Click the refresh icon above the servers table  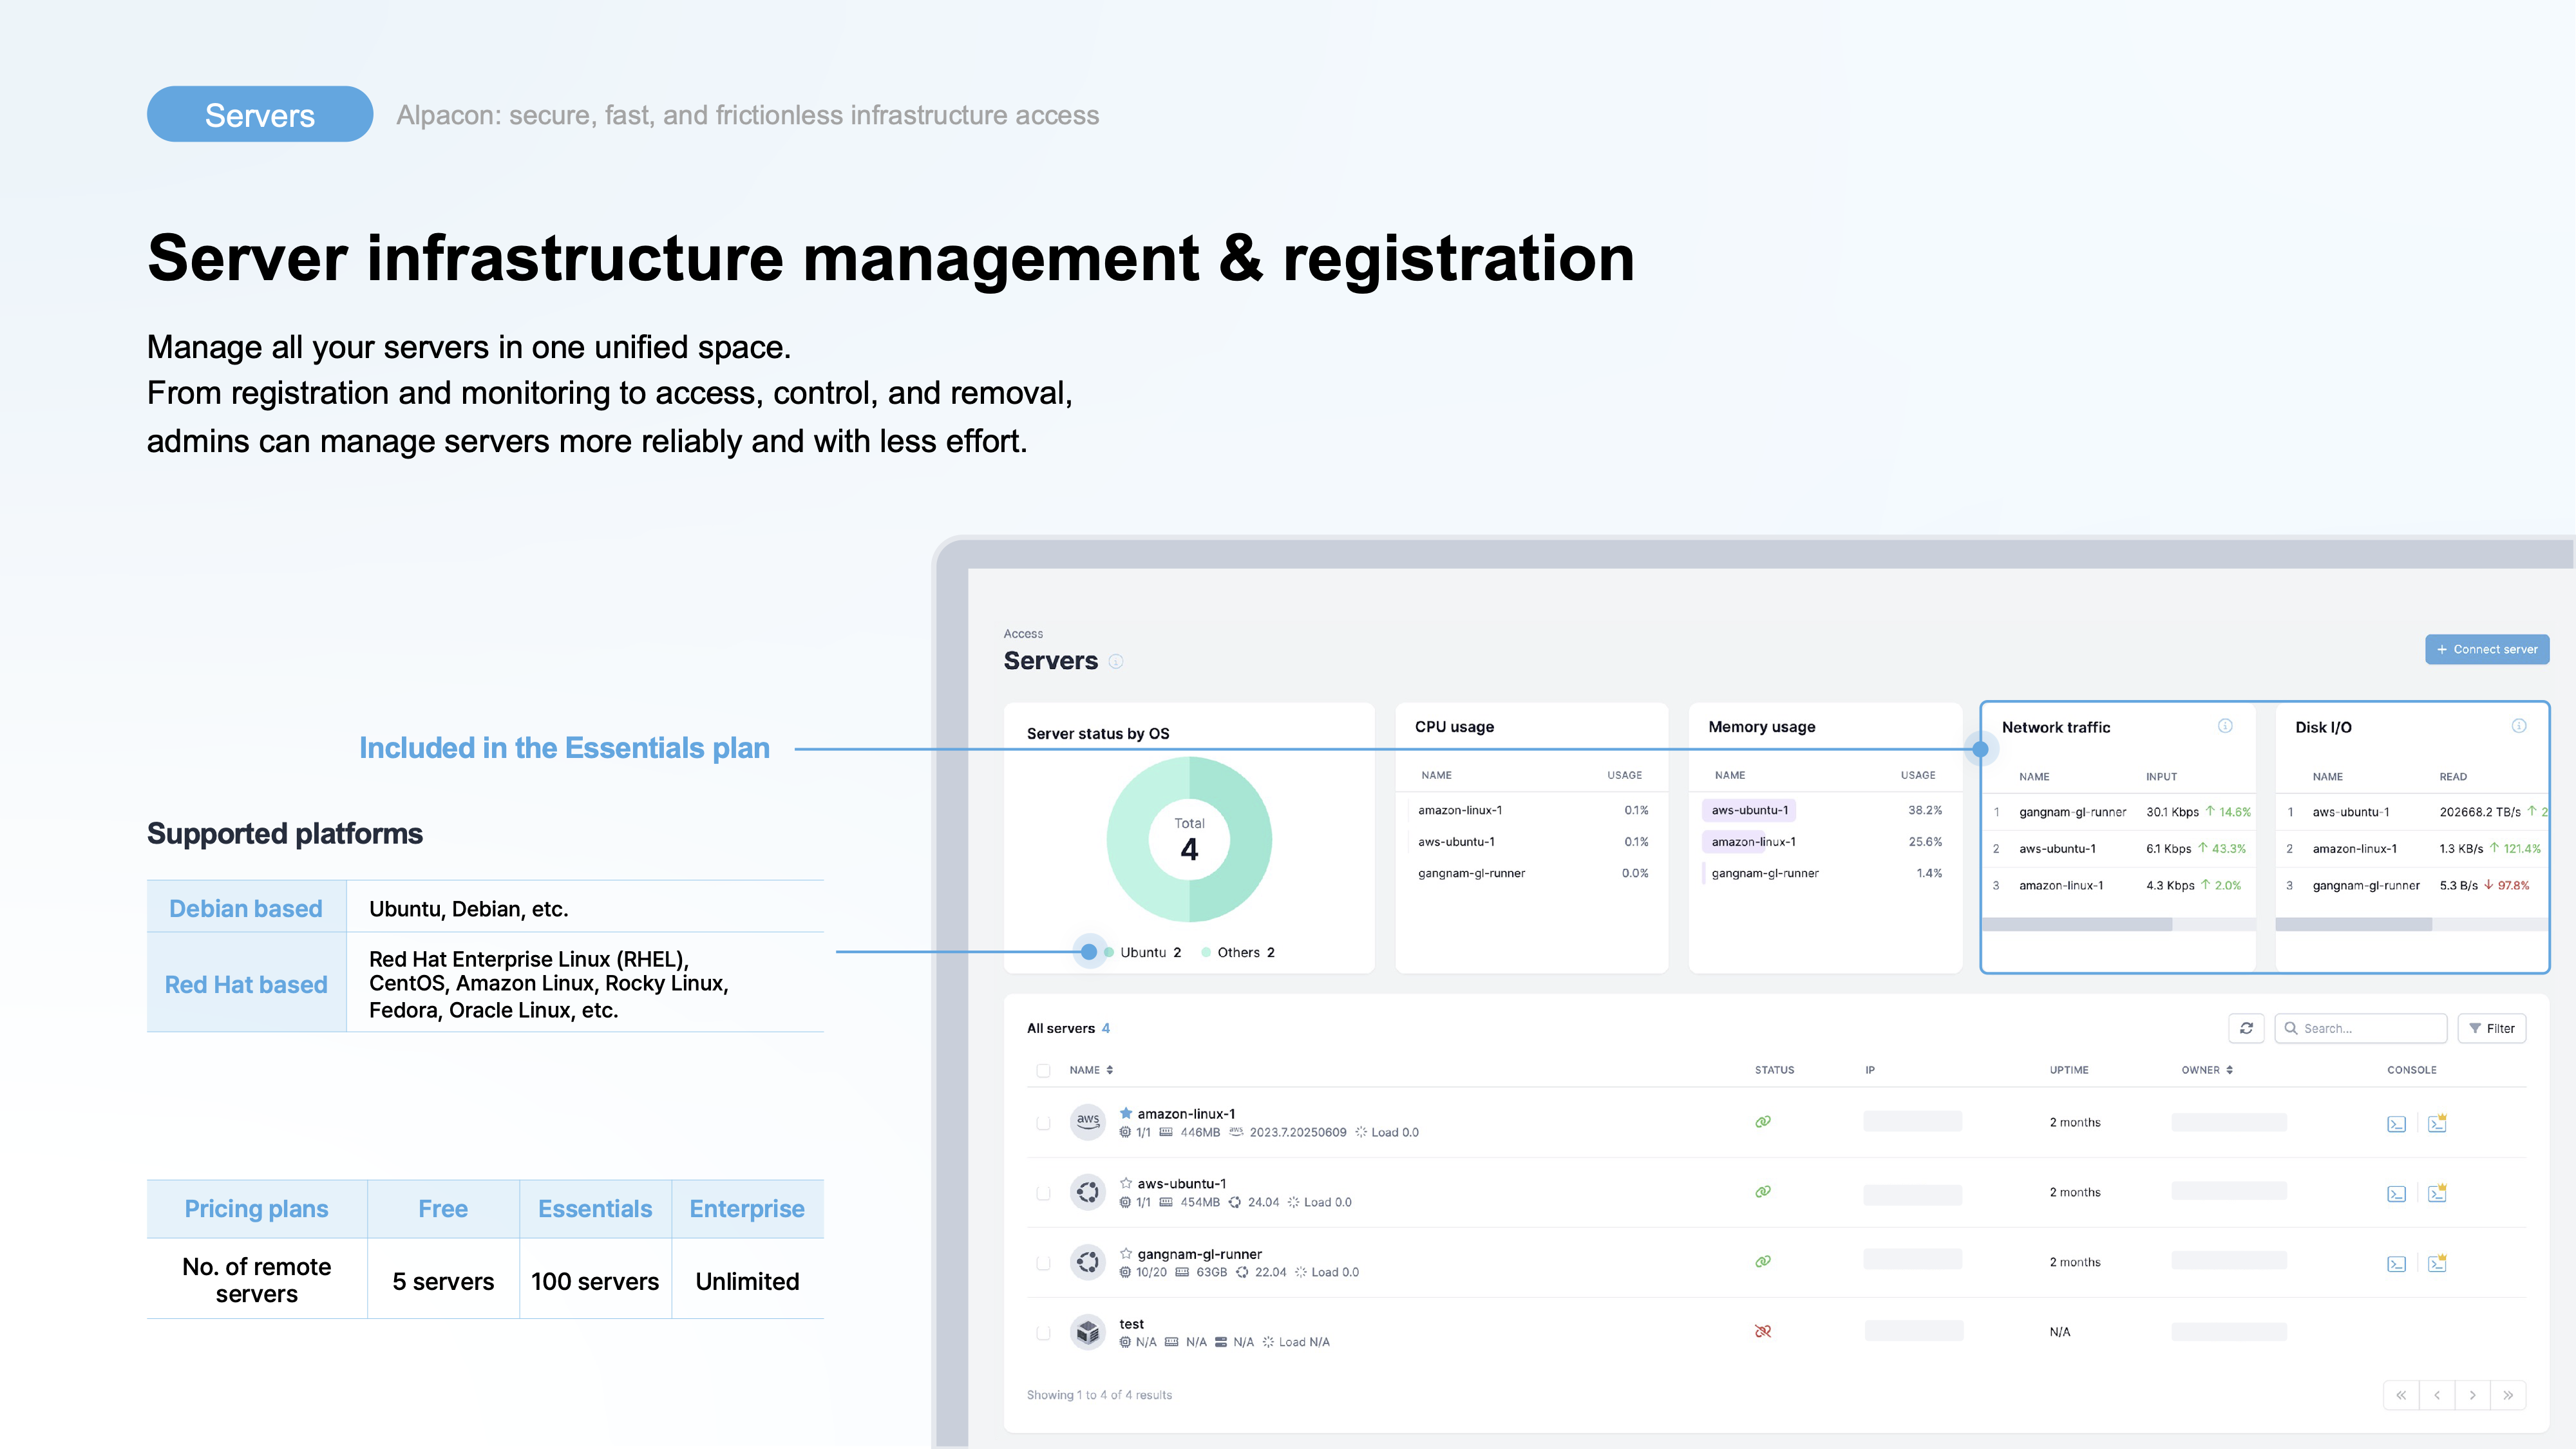click(2246, 1028)
